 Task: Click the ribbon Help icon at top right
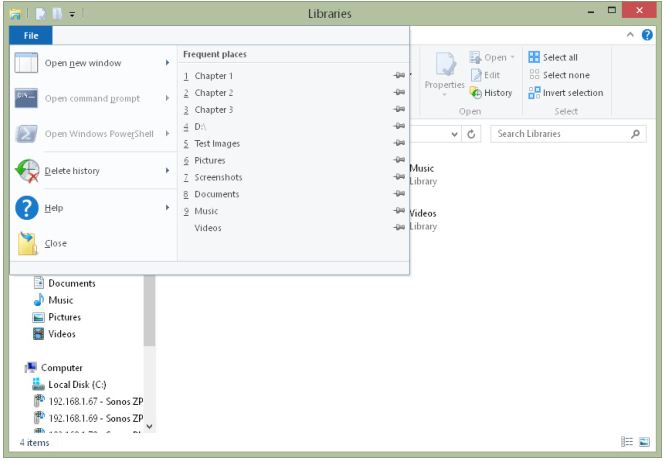coord(647,35)
